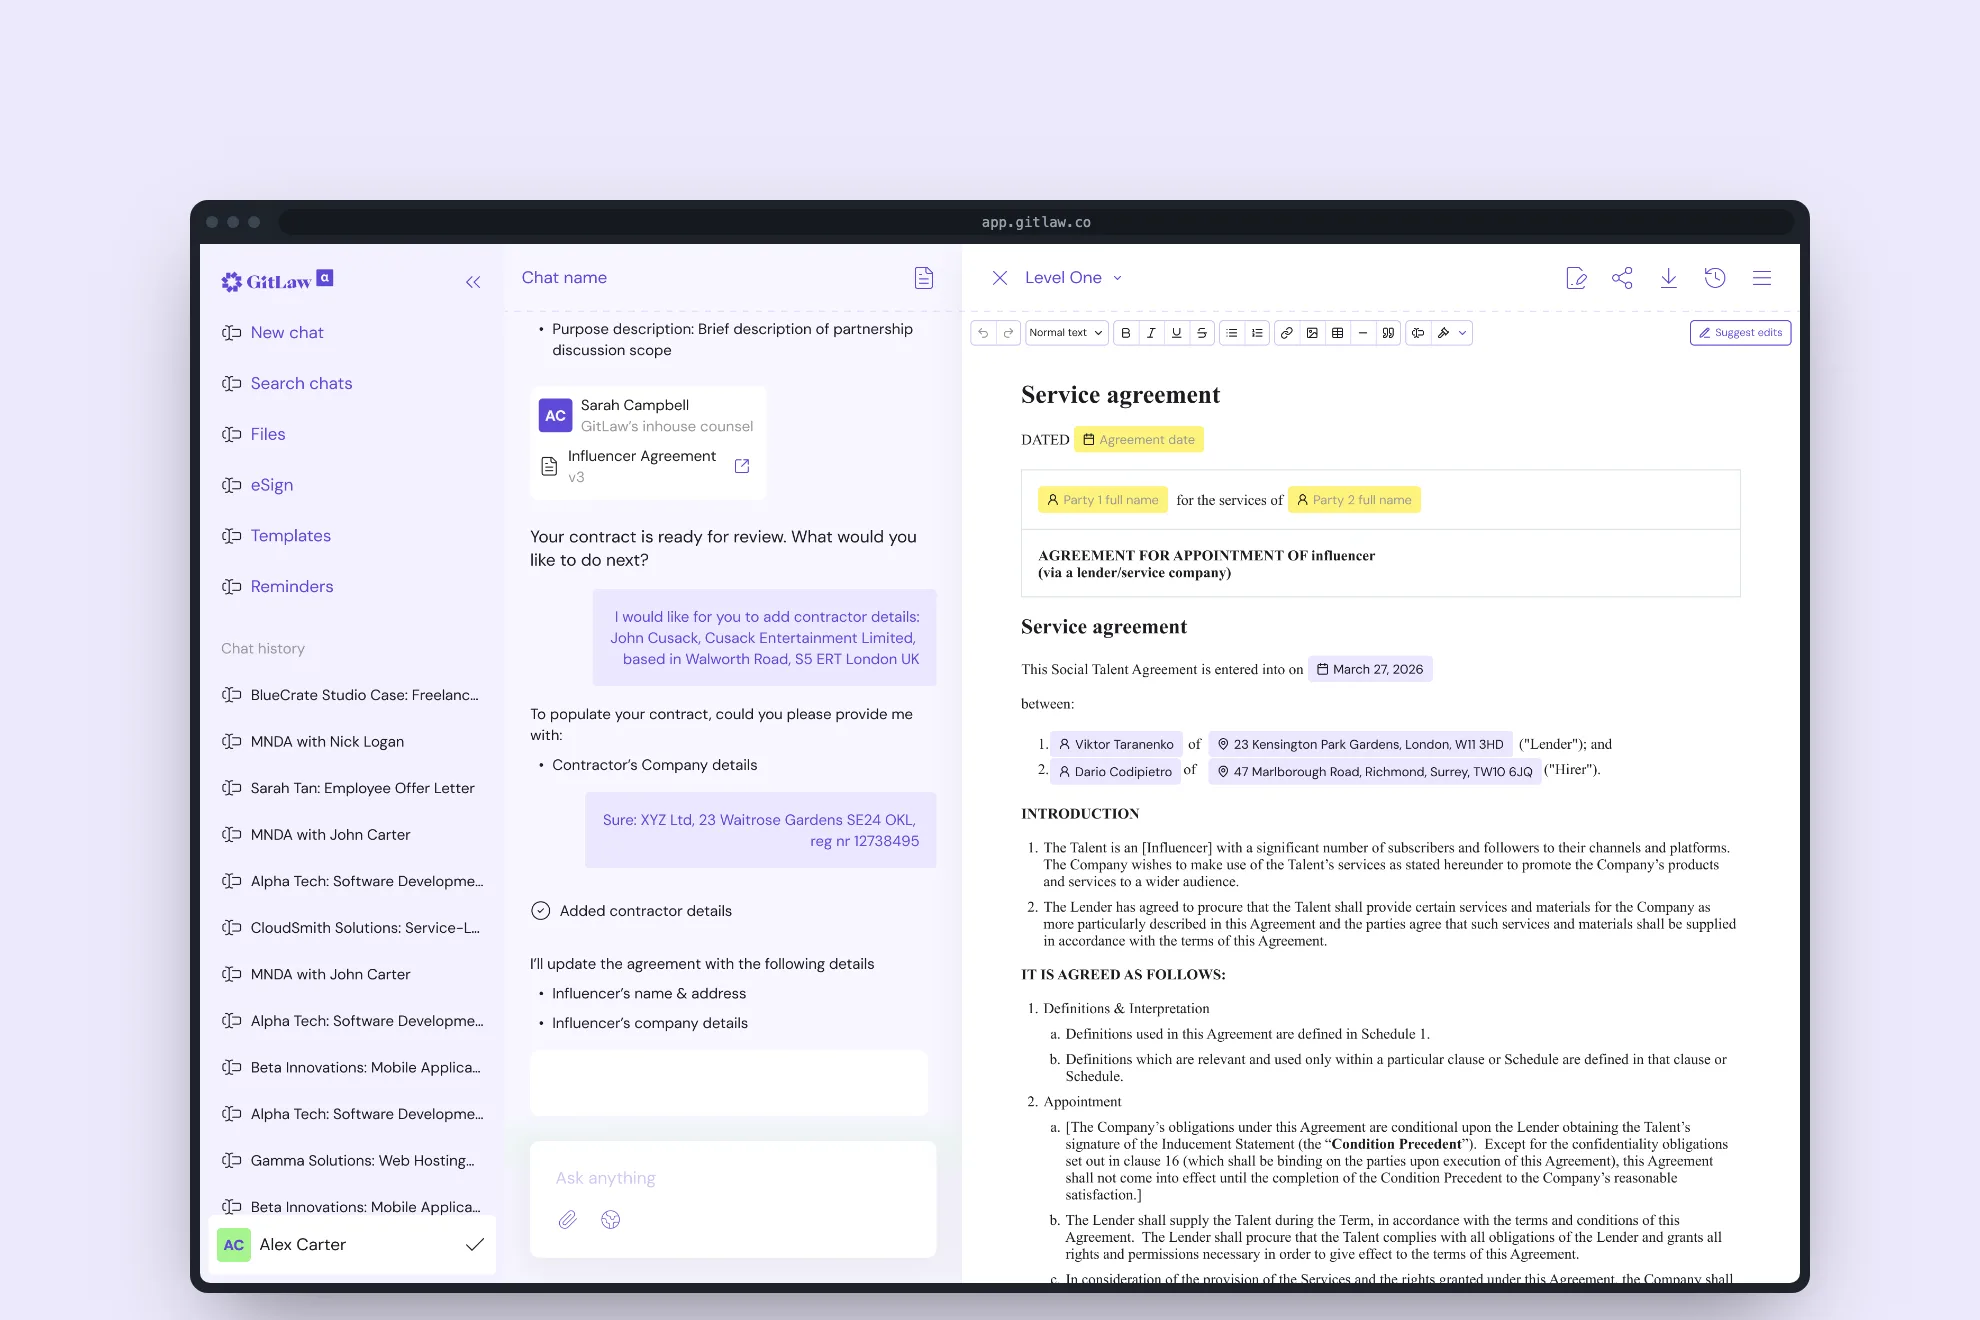Image resolution: width=1980 pixels, height=1320 pixels.
Task: Open Sarah Tan Employee Offer Letter chat
Action: pyautogui.click(x=348, y=788)
